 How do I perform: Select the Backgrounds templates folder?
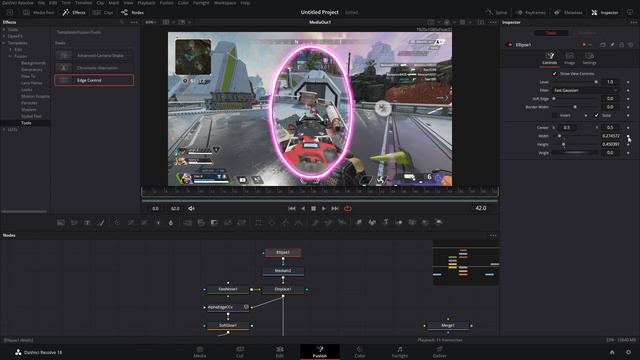[x=33, y=63]
